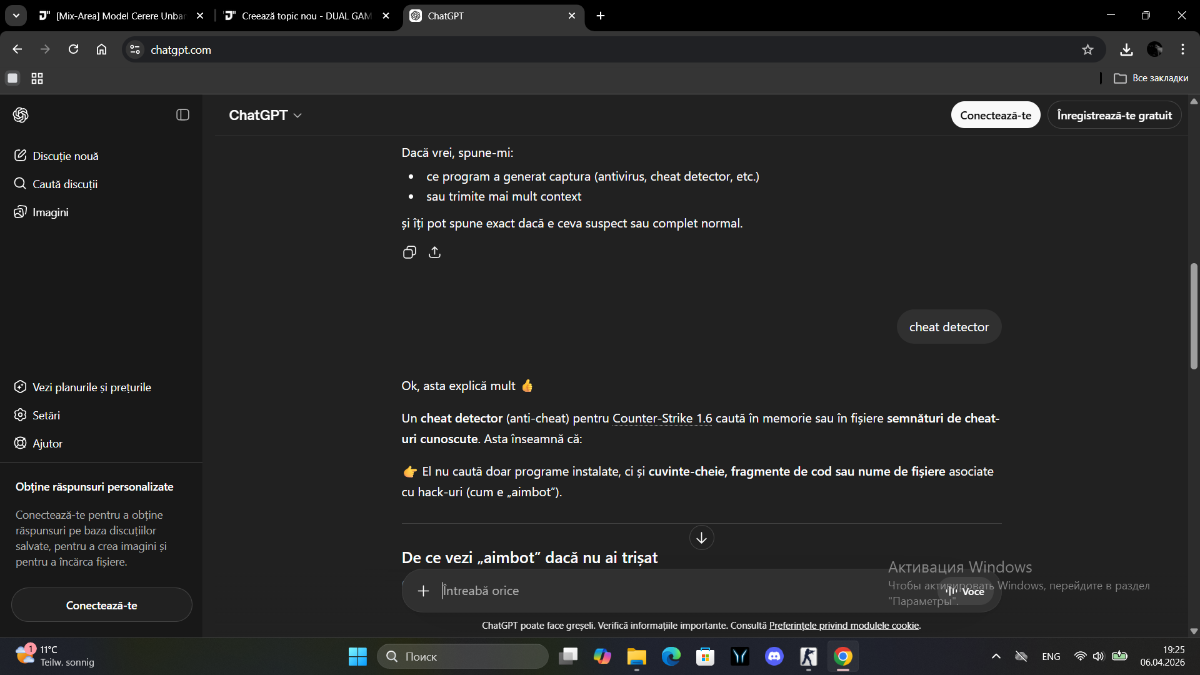1200x675 pixels.
Task: Share the response via upload icon
Action: click(x=434, y=253)
